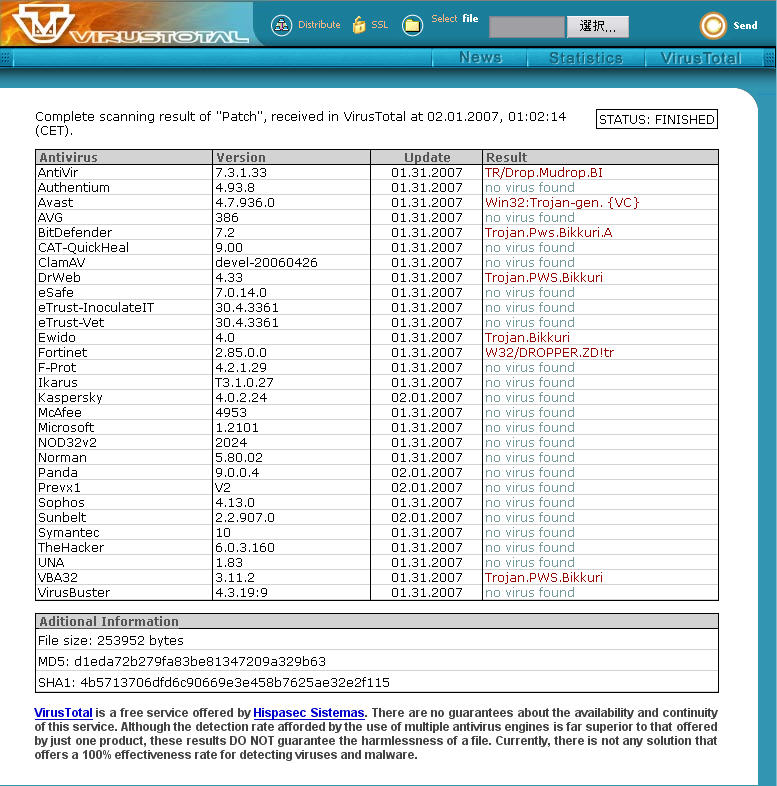The width and height of the screenshot is (777, 786).
Task: Click the Symantec antivirus name
Action: tap(69, 532)
